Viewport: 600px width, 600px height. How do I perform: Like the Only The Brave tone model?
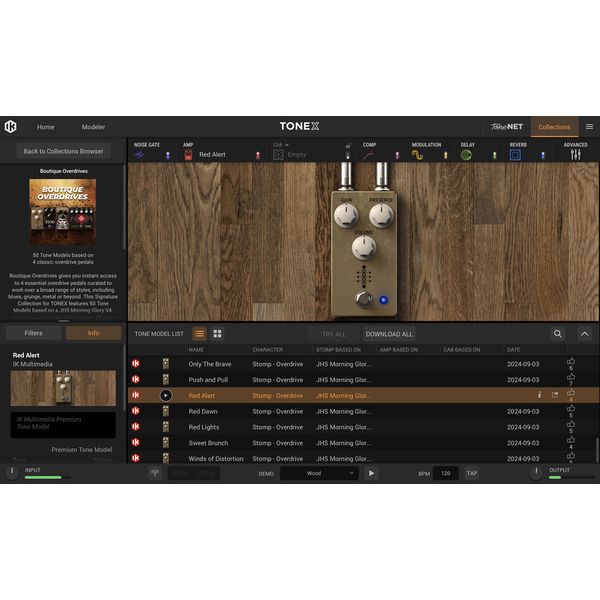[571, 362]
